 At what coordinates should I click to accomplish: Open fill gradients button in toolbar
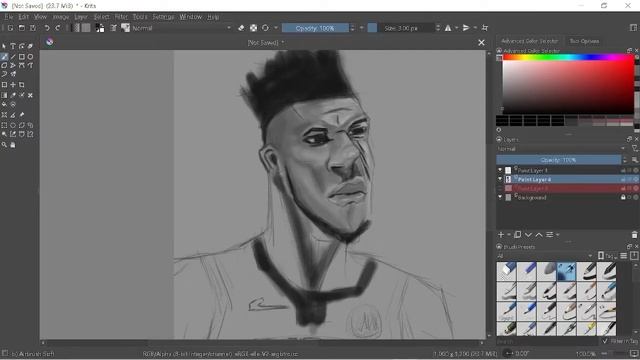[76, 28]
